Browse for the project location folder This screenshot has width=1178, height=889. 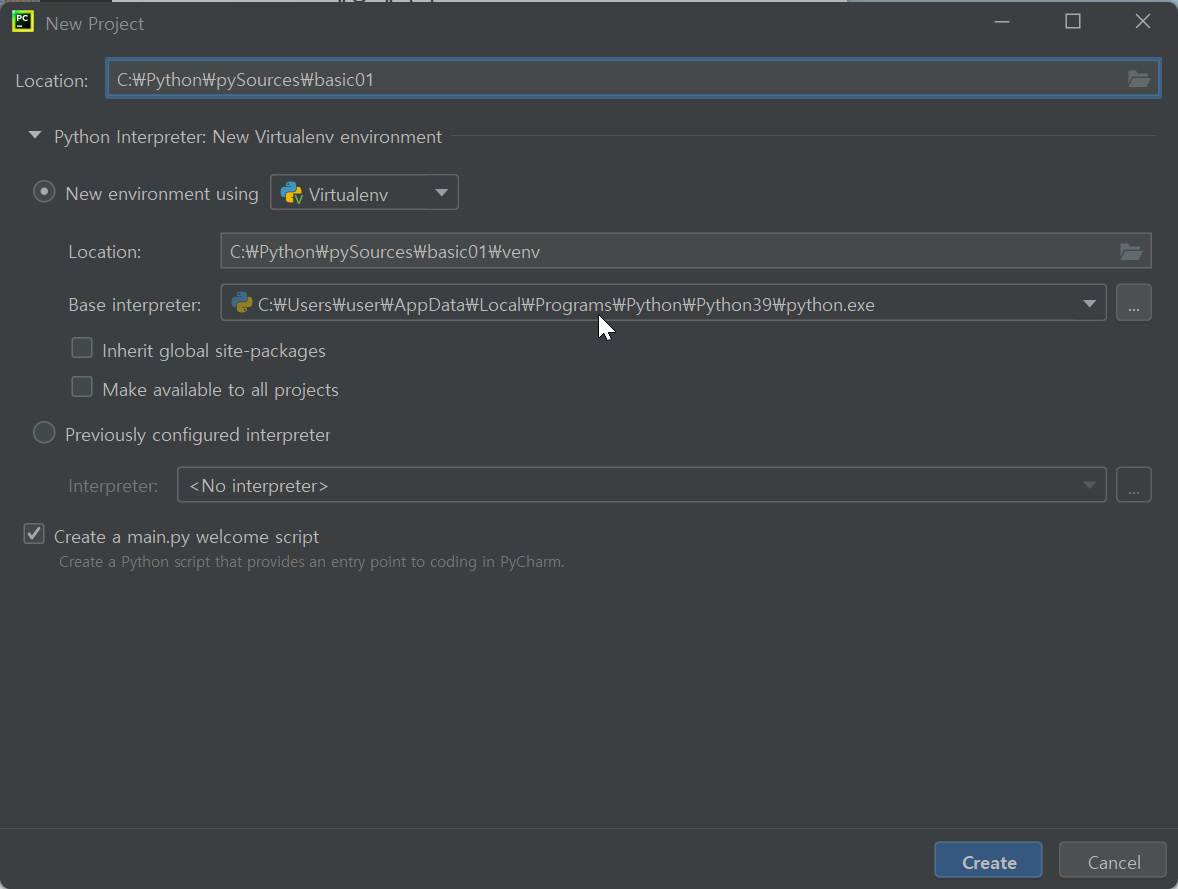(1139, 79)
